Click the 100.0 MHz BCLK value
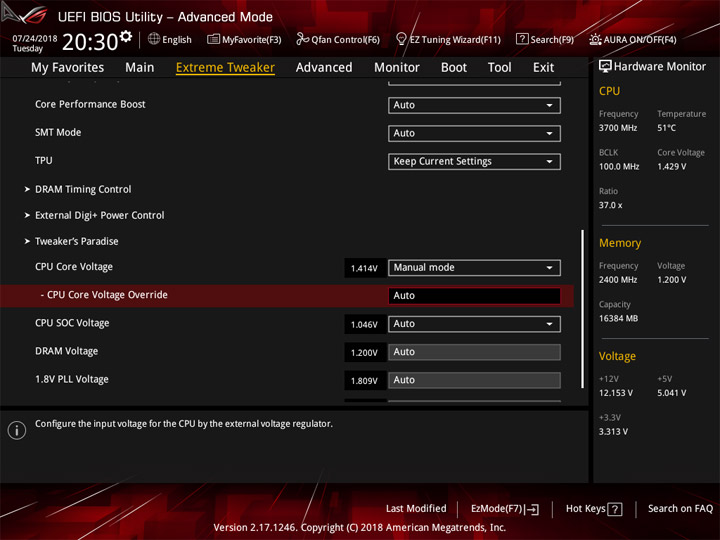 coord(619,166)
